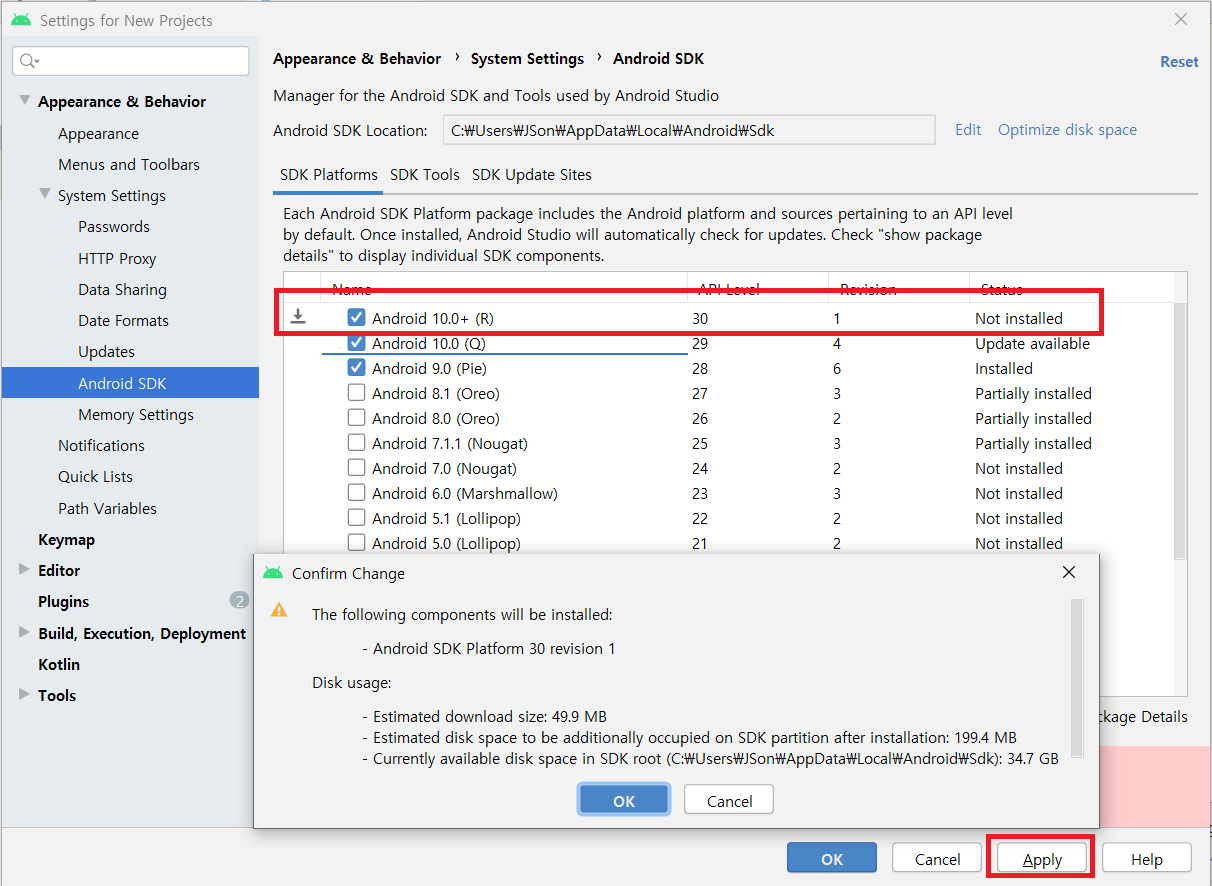Uncheck Android 9.0 (Pie) checkbox
Screen dimensions: 1212x886
click(356, 368)
